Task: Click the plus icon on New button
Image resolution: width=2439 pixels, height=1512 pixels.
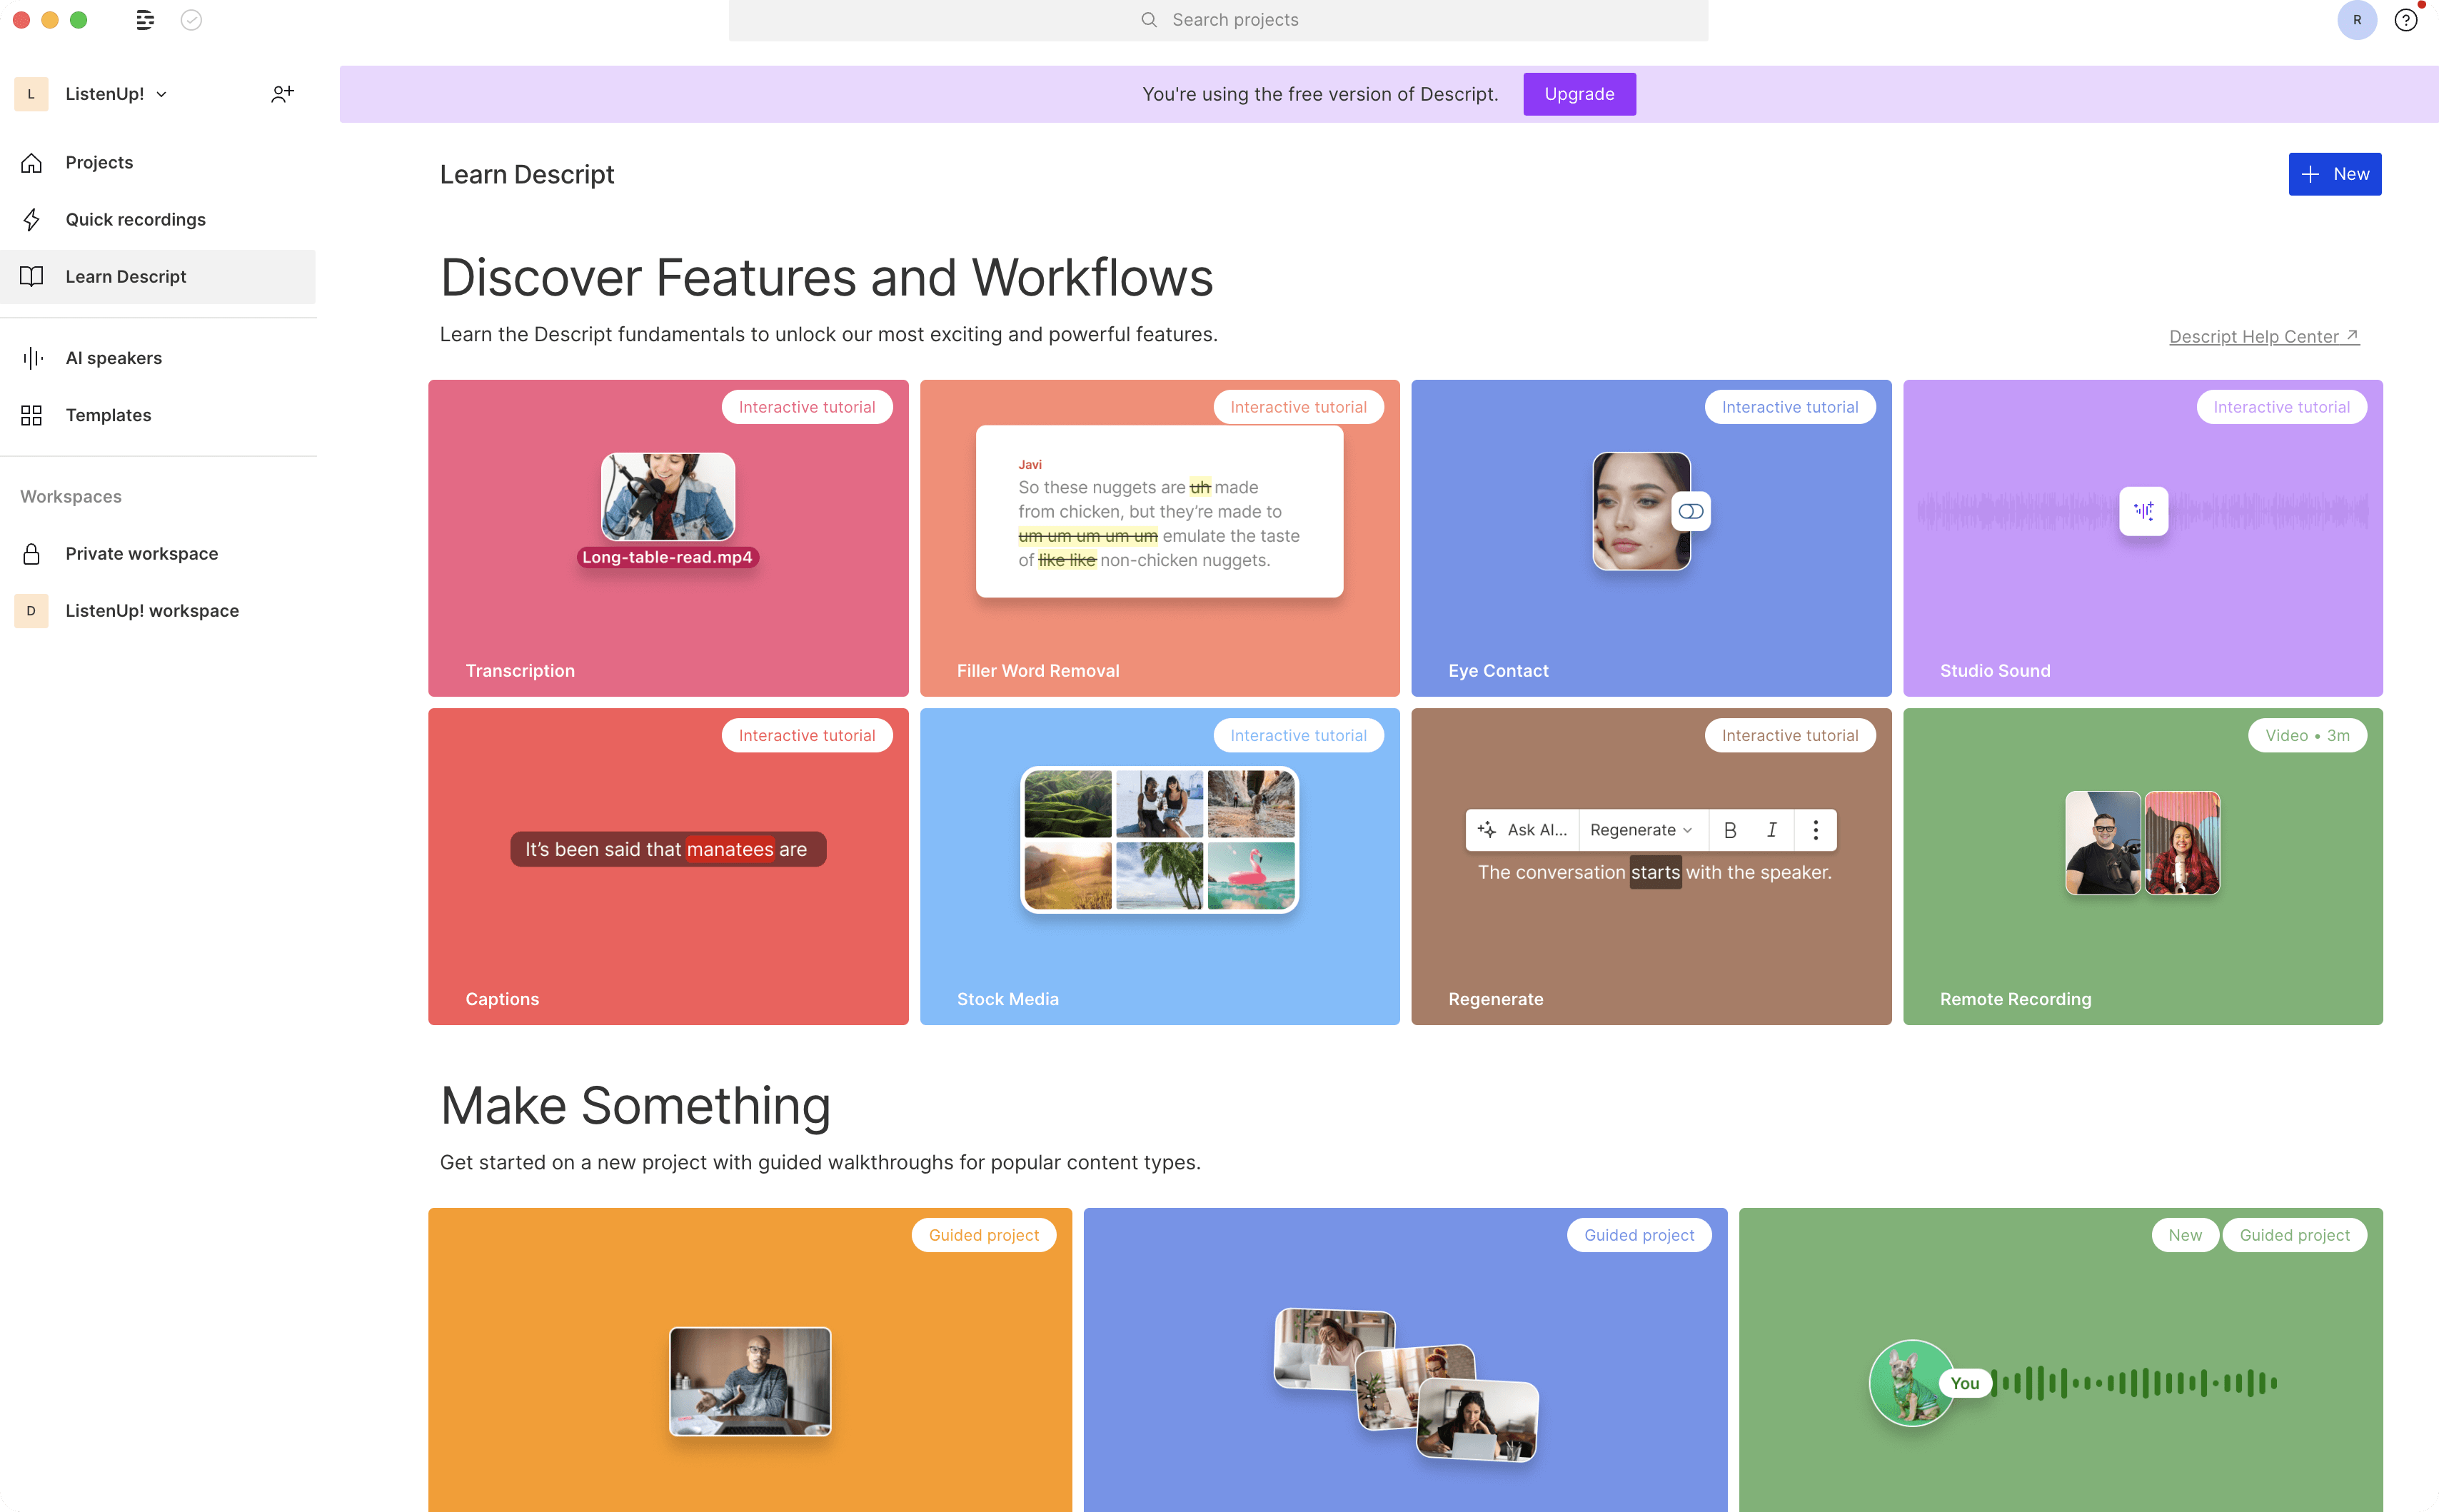Action: click(x=2310, y=174)
